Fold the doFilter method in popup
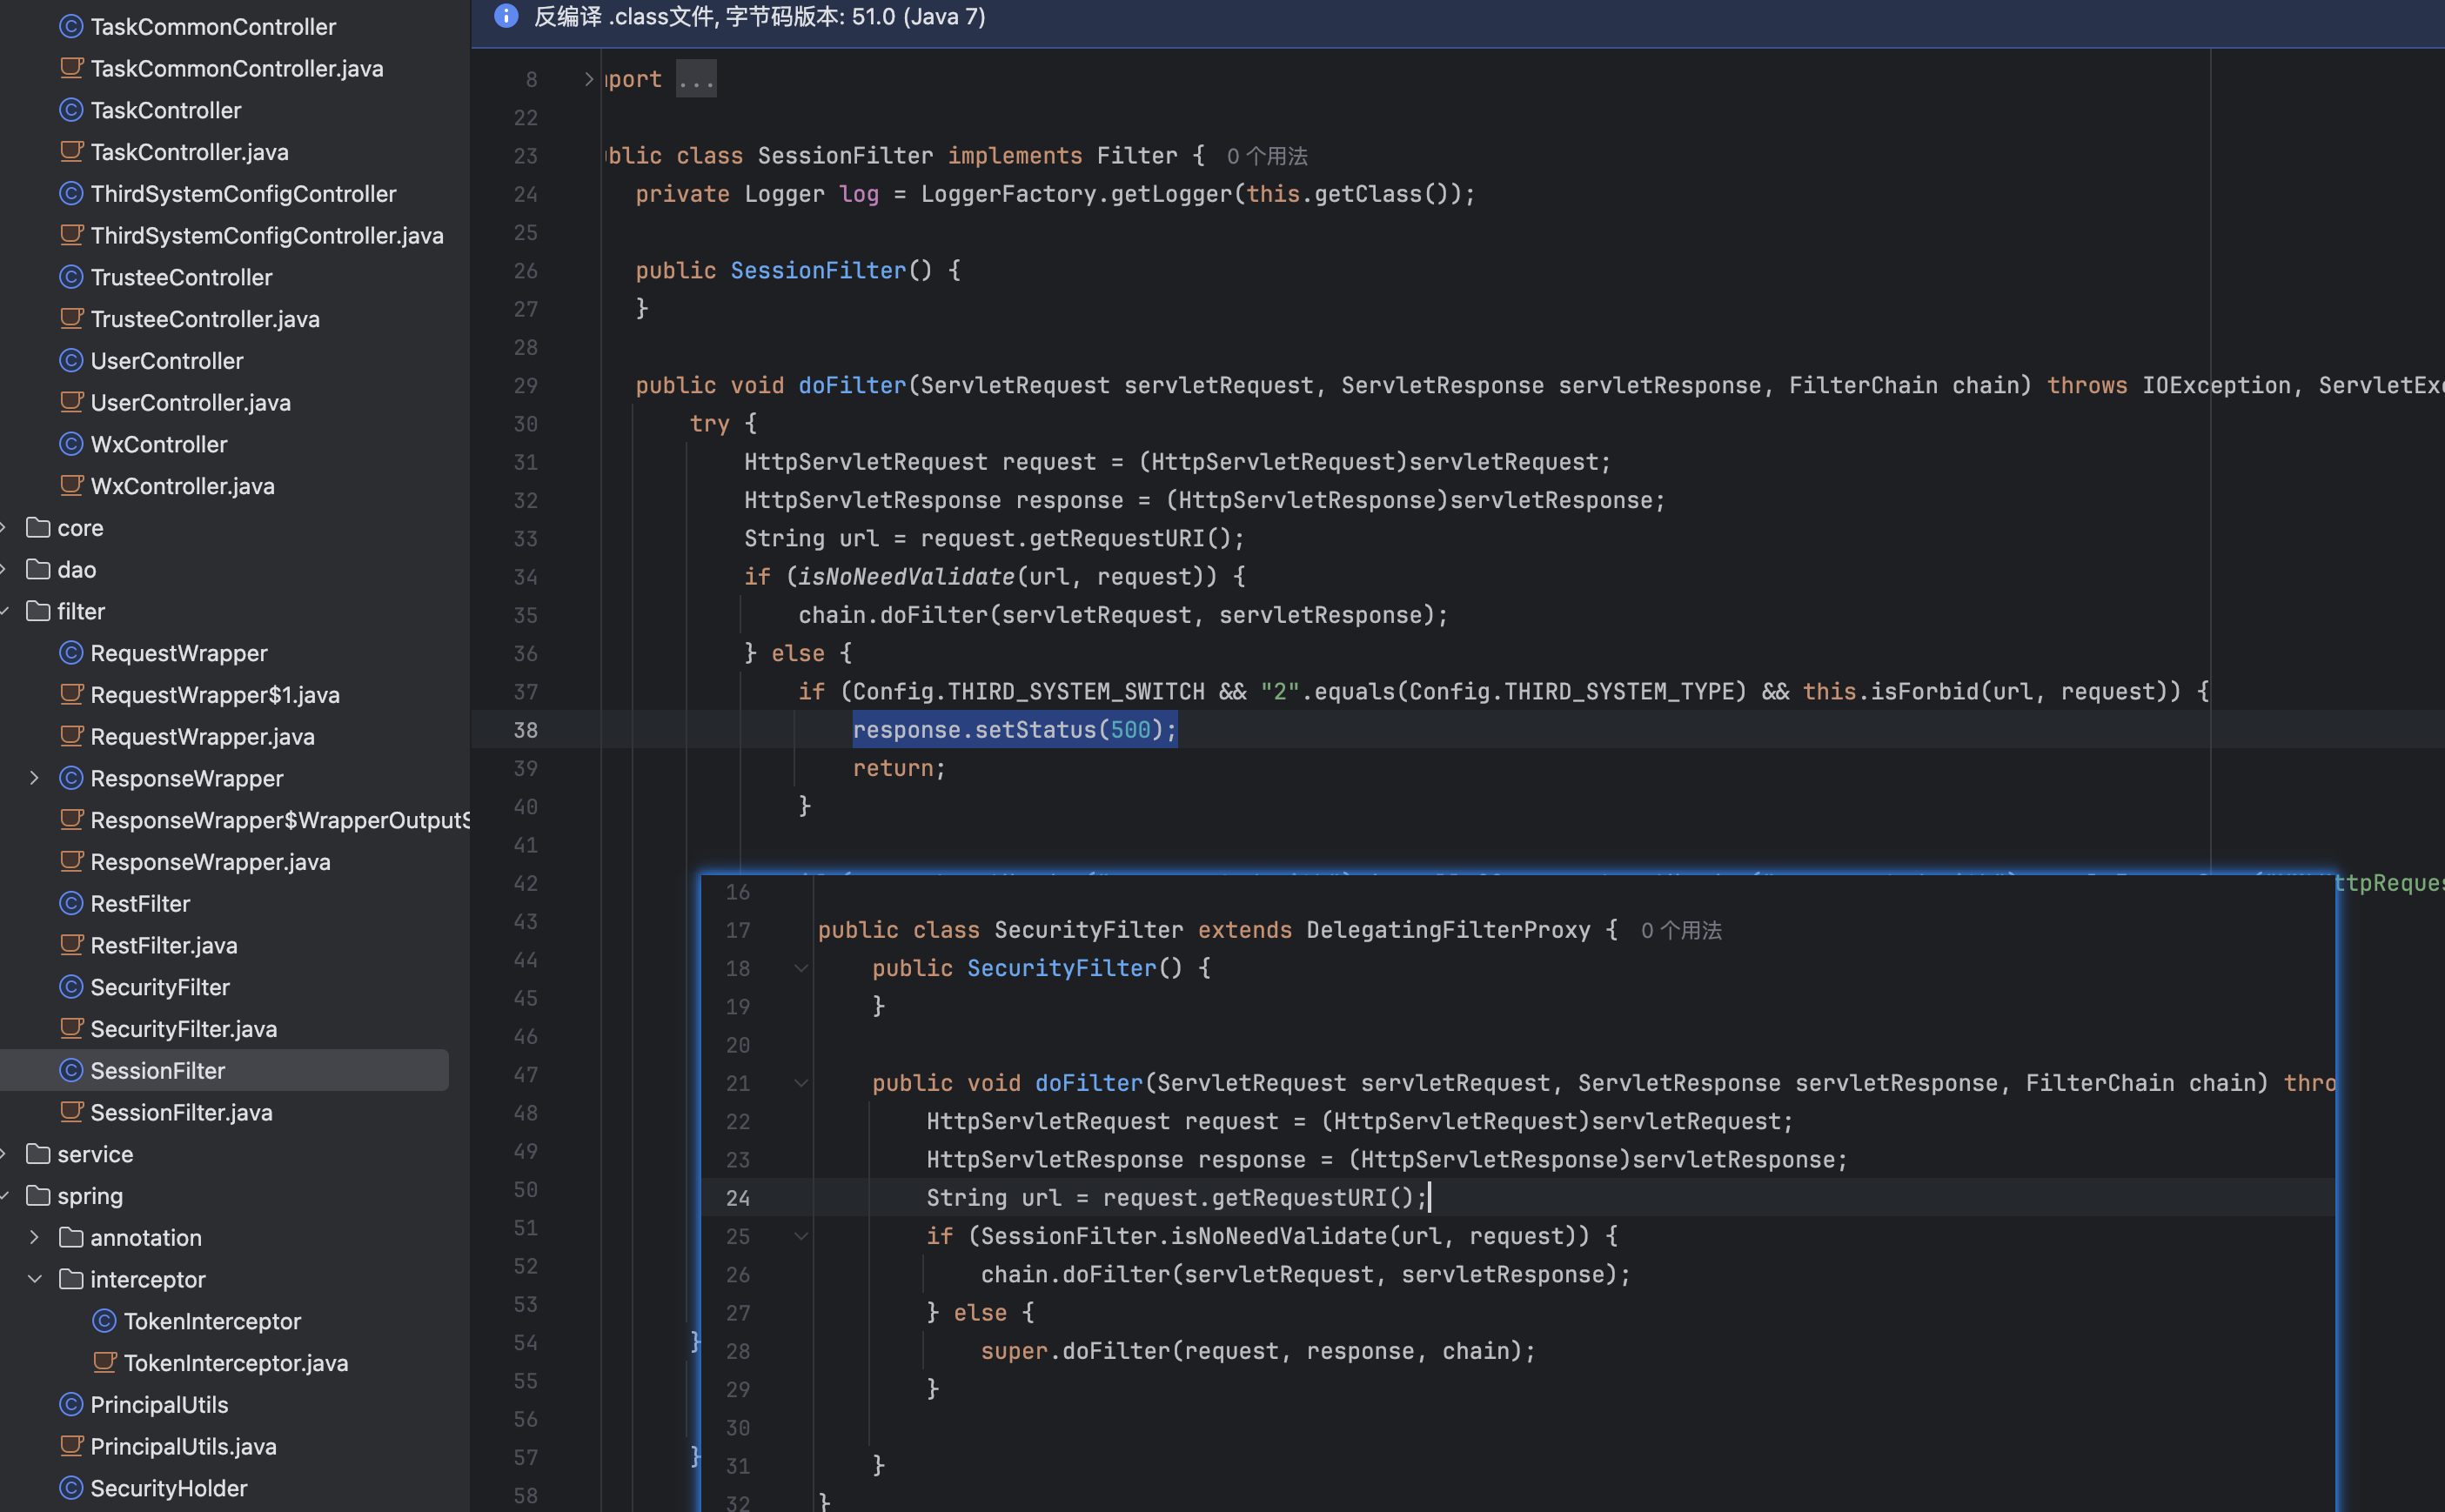The height and width of the screenshot is (1512, 2445). pos(801,1083)
